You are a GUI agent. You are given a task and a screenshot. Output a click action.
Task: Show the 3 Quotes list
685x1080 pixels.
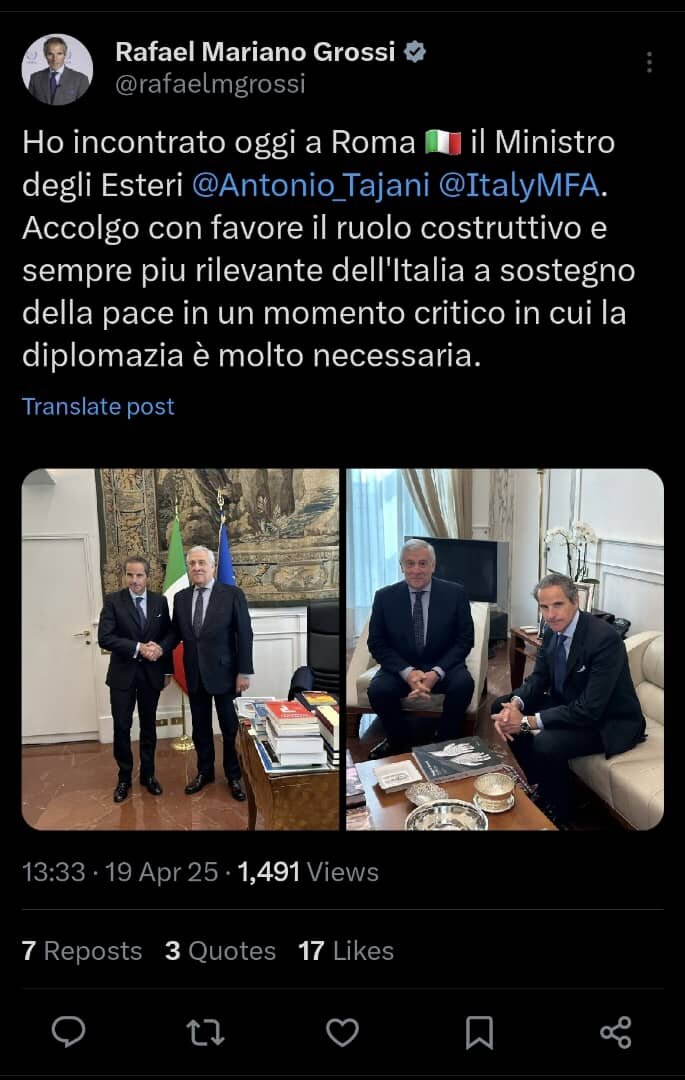220,951
